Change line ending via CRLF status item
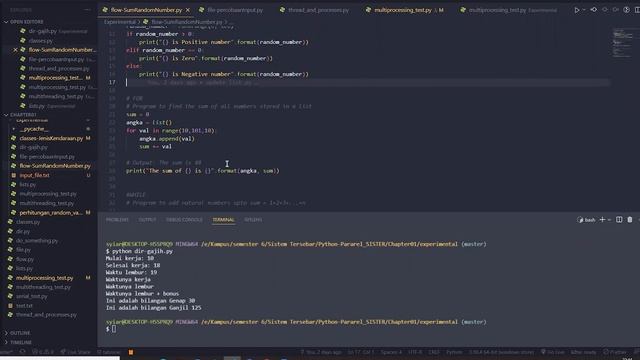This screenshot has height=360, width=640. pyautogui.click(x=434, y=352)
